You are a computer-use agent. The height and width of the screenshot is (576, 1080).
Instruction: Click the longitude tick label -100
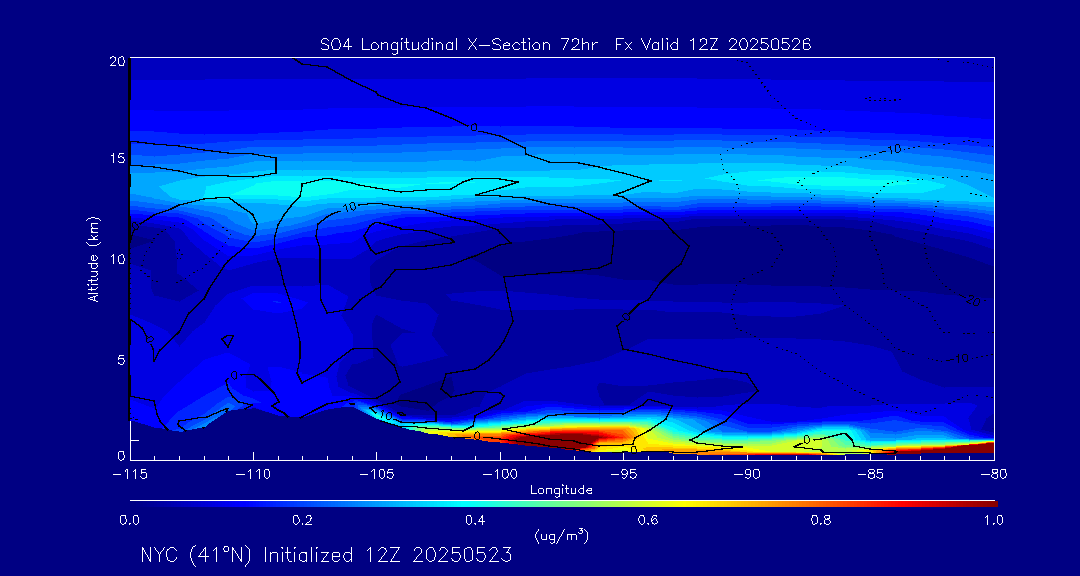[x=499, y=474]
